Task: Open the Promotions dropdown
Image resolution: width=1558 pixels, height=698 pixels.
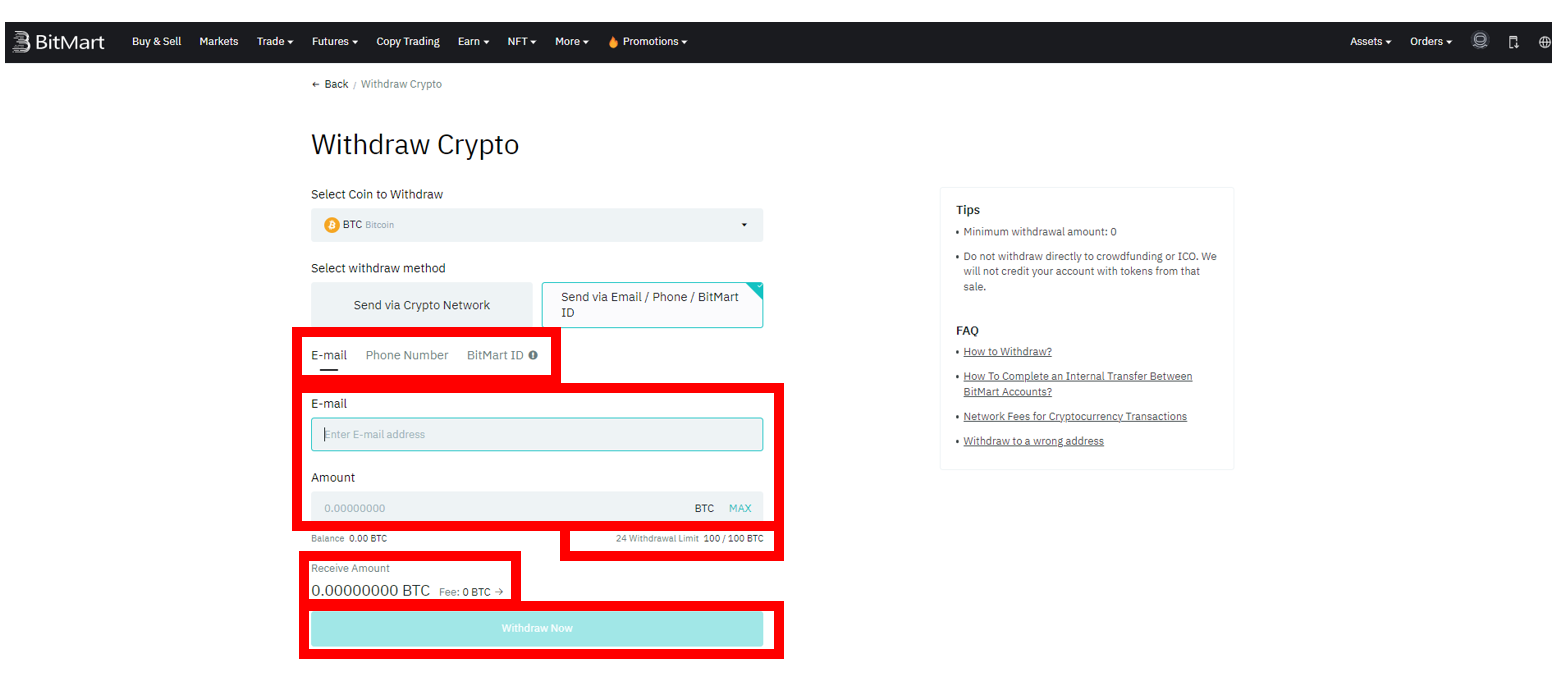Action: tap(648, 41)
